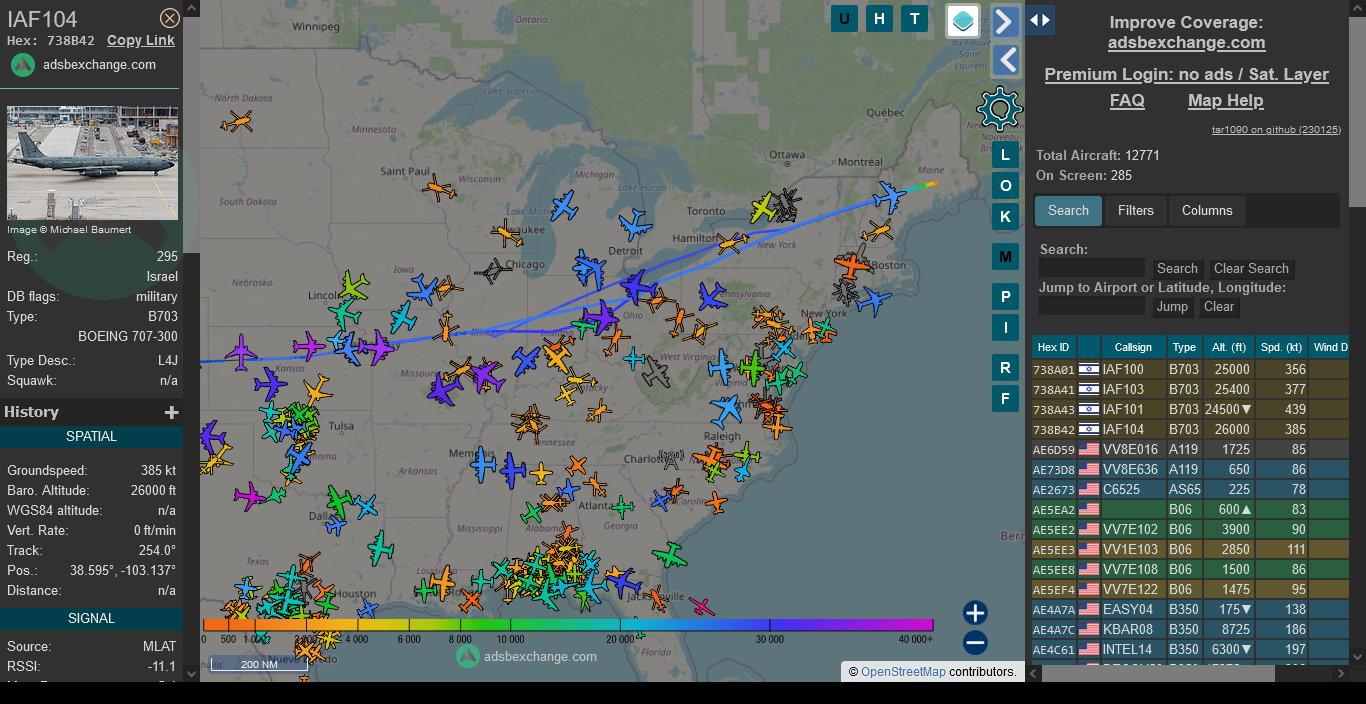Select the blue aircraft icon near Maine
Image resolution: width=1366 pixels, height=704 pixels.
[x=888, y=196]
